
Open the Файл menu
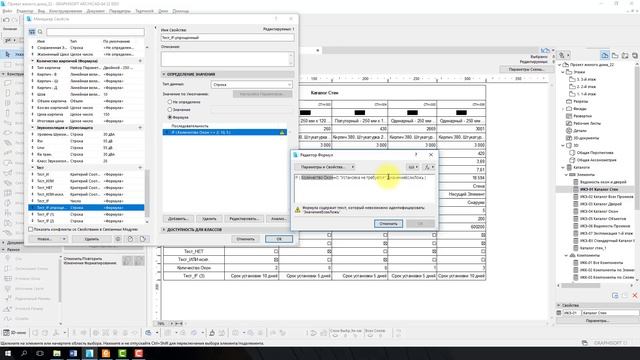(7, 11)
